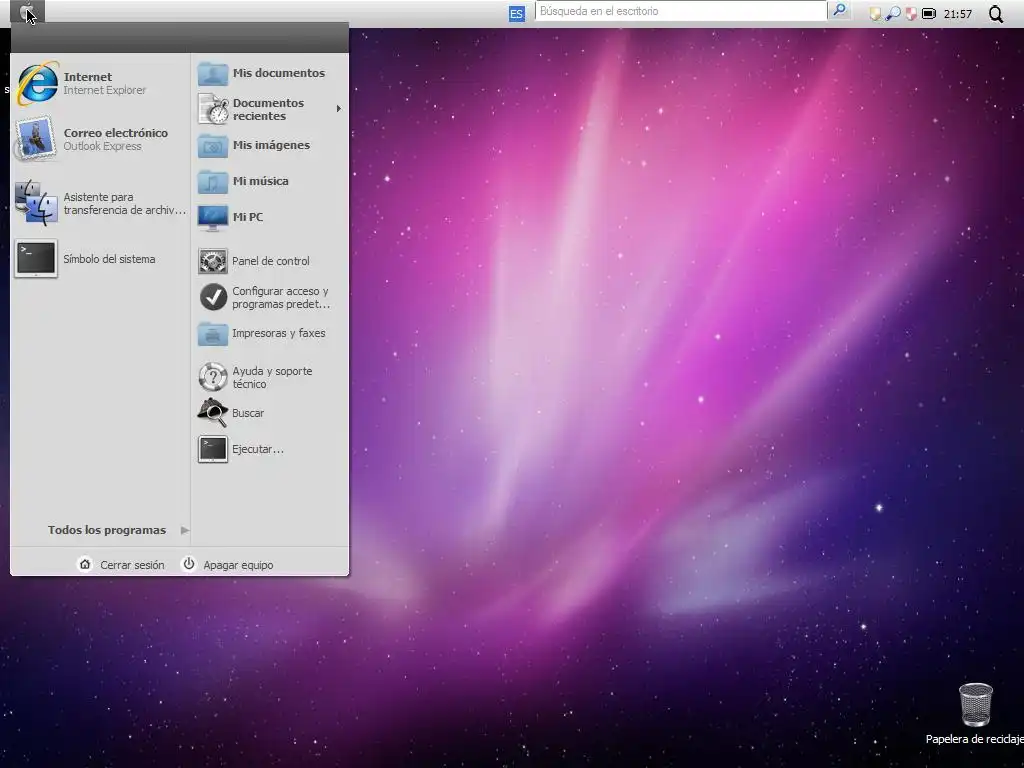Click magnifier tray icon beside shield
Screen dimensions: 1024x768
[x=893, y=14]
